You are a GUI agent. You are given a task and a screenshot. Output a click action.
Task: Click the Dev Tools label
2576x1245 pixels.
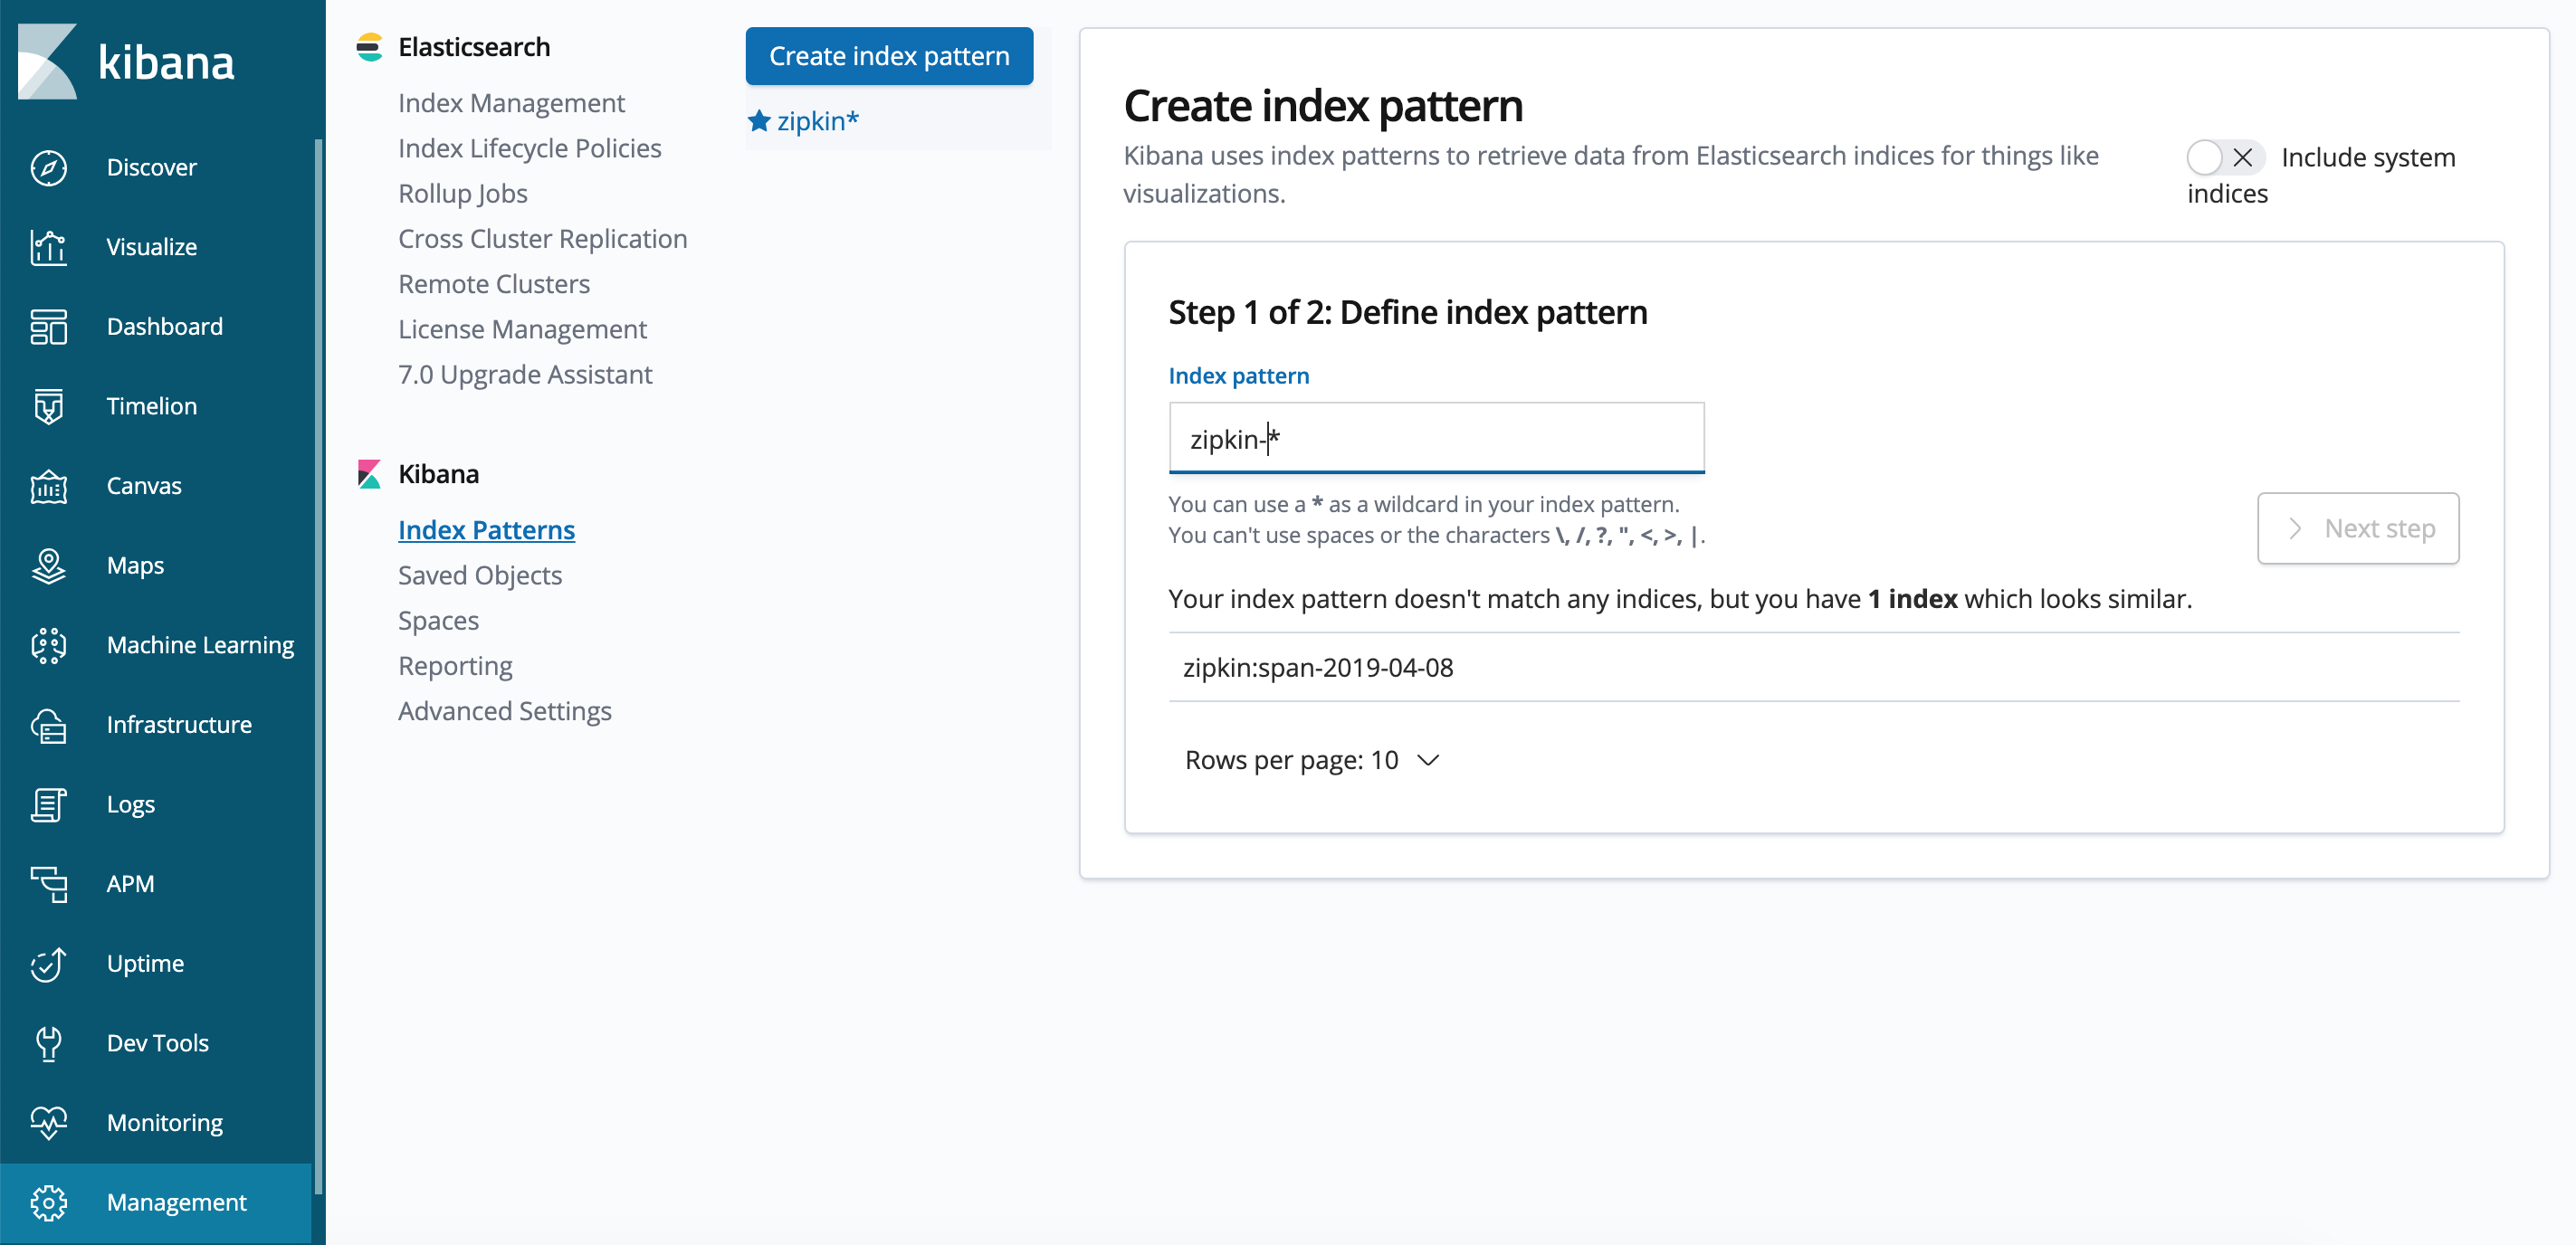pyautogui.click(x=158, y=1043)
